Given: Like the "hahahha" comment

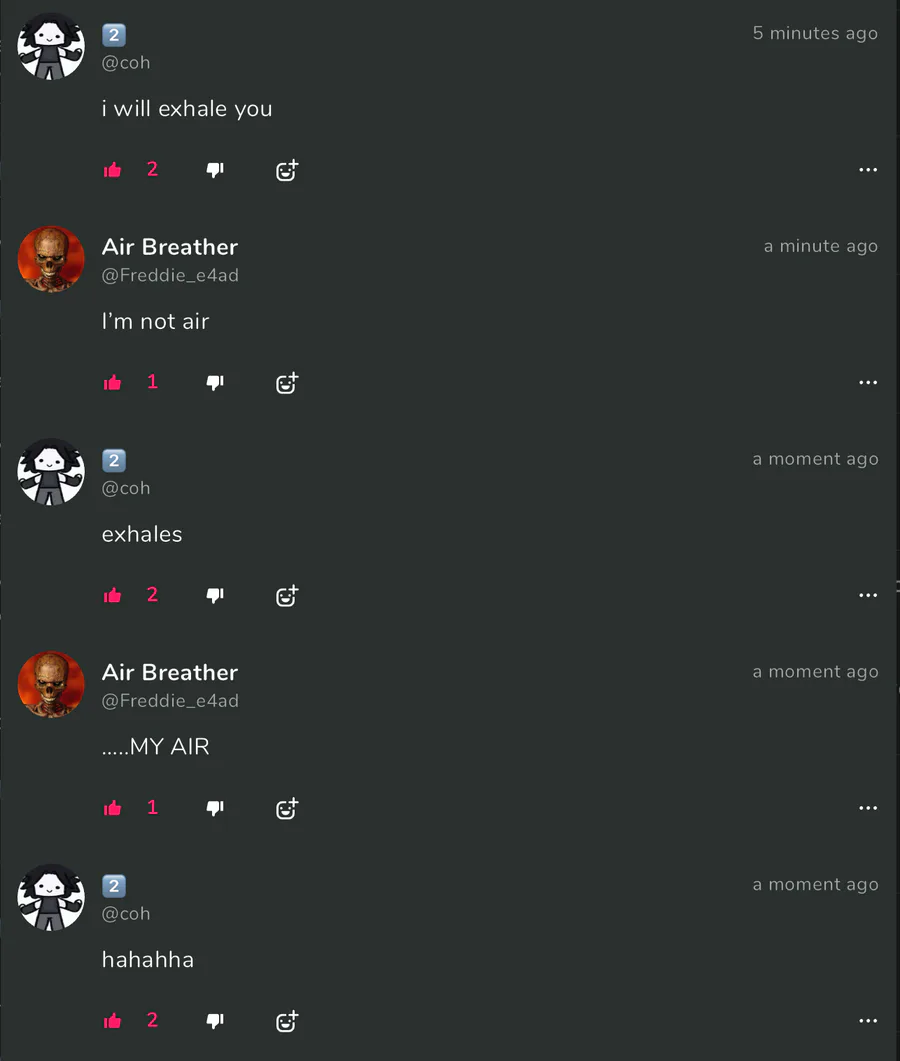Looking at the screenshot, I should point(112,1021).
